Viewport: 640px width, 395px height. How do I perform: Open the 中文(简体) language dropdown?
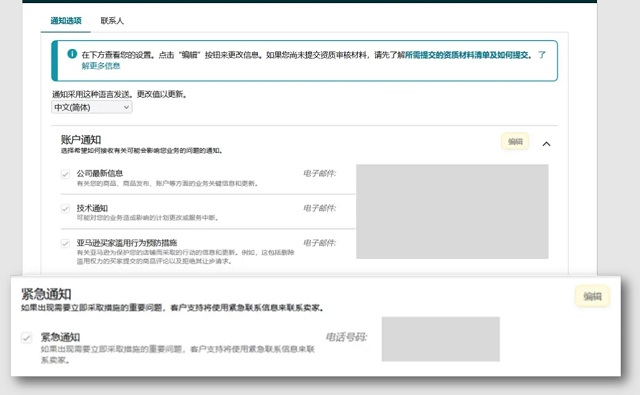pyautogui.click(x=92, y=107)
